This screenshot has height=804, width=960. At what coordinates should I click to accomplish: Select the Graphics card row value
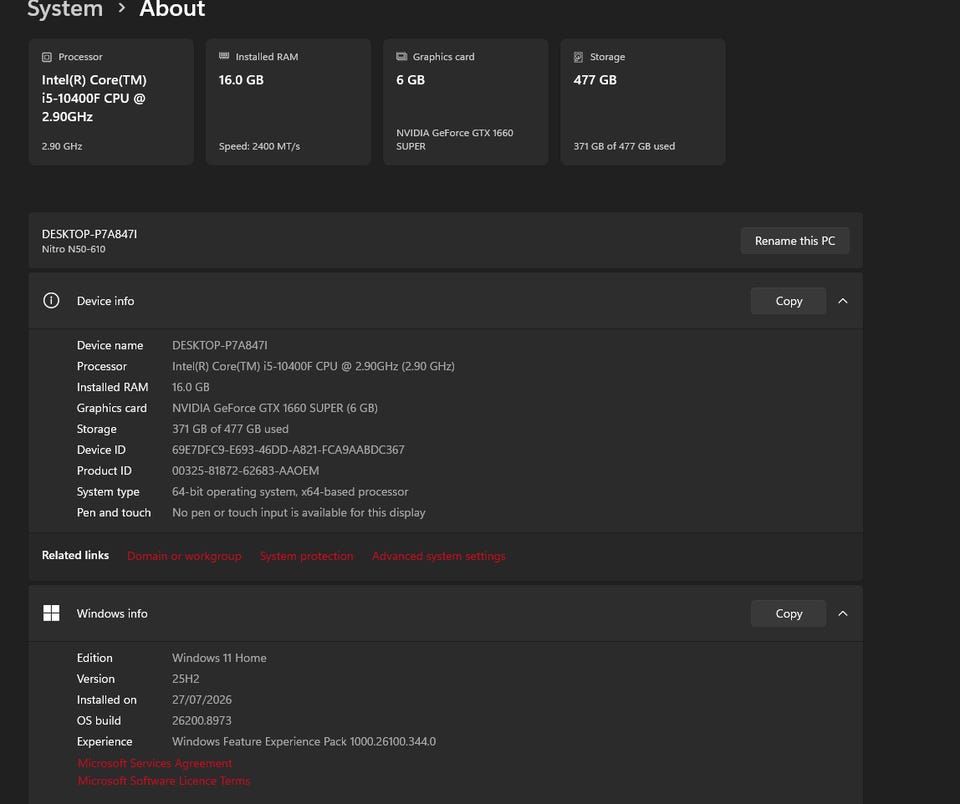coord(275,408)
